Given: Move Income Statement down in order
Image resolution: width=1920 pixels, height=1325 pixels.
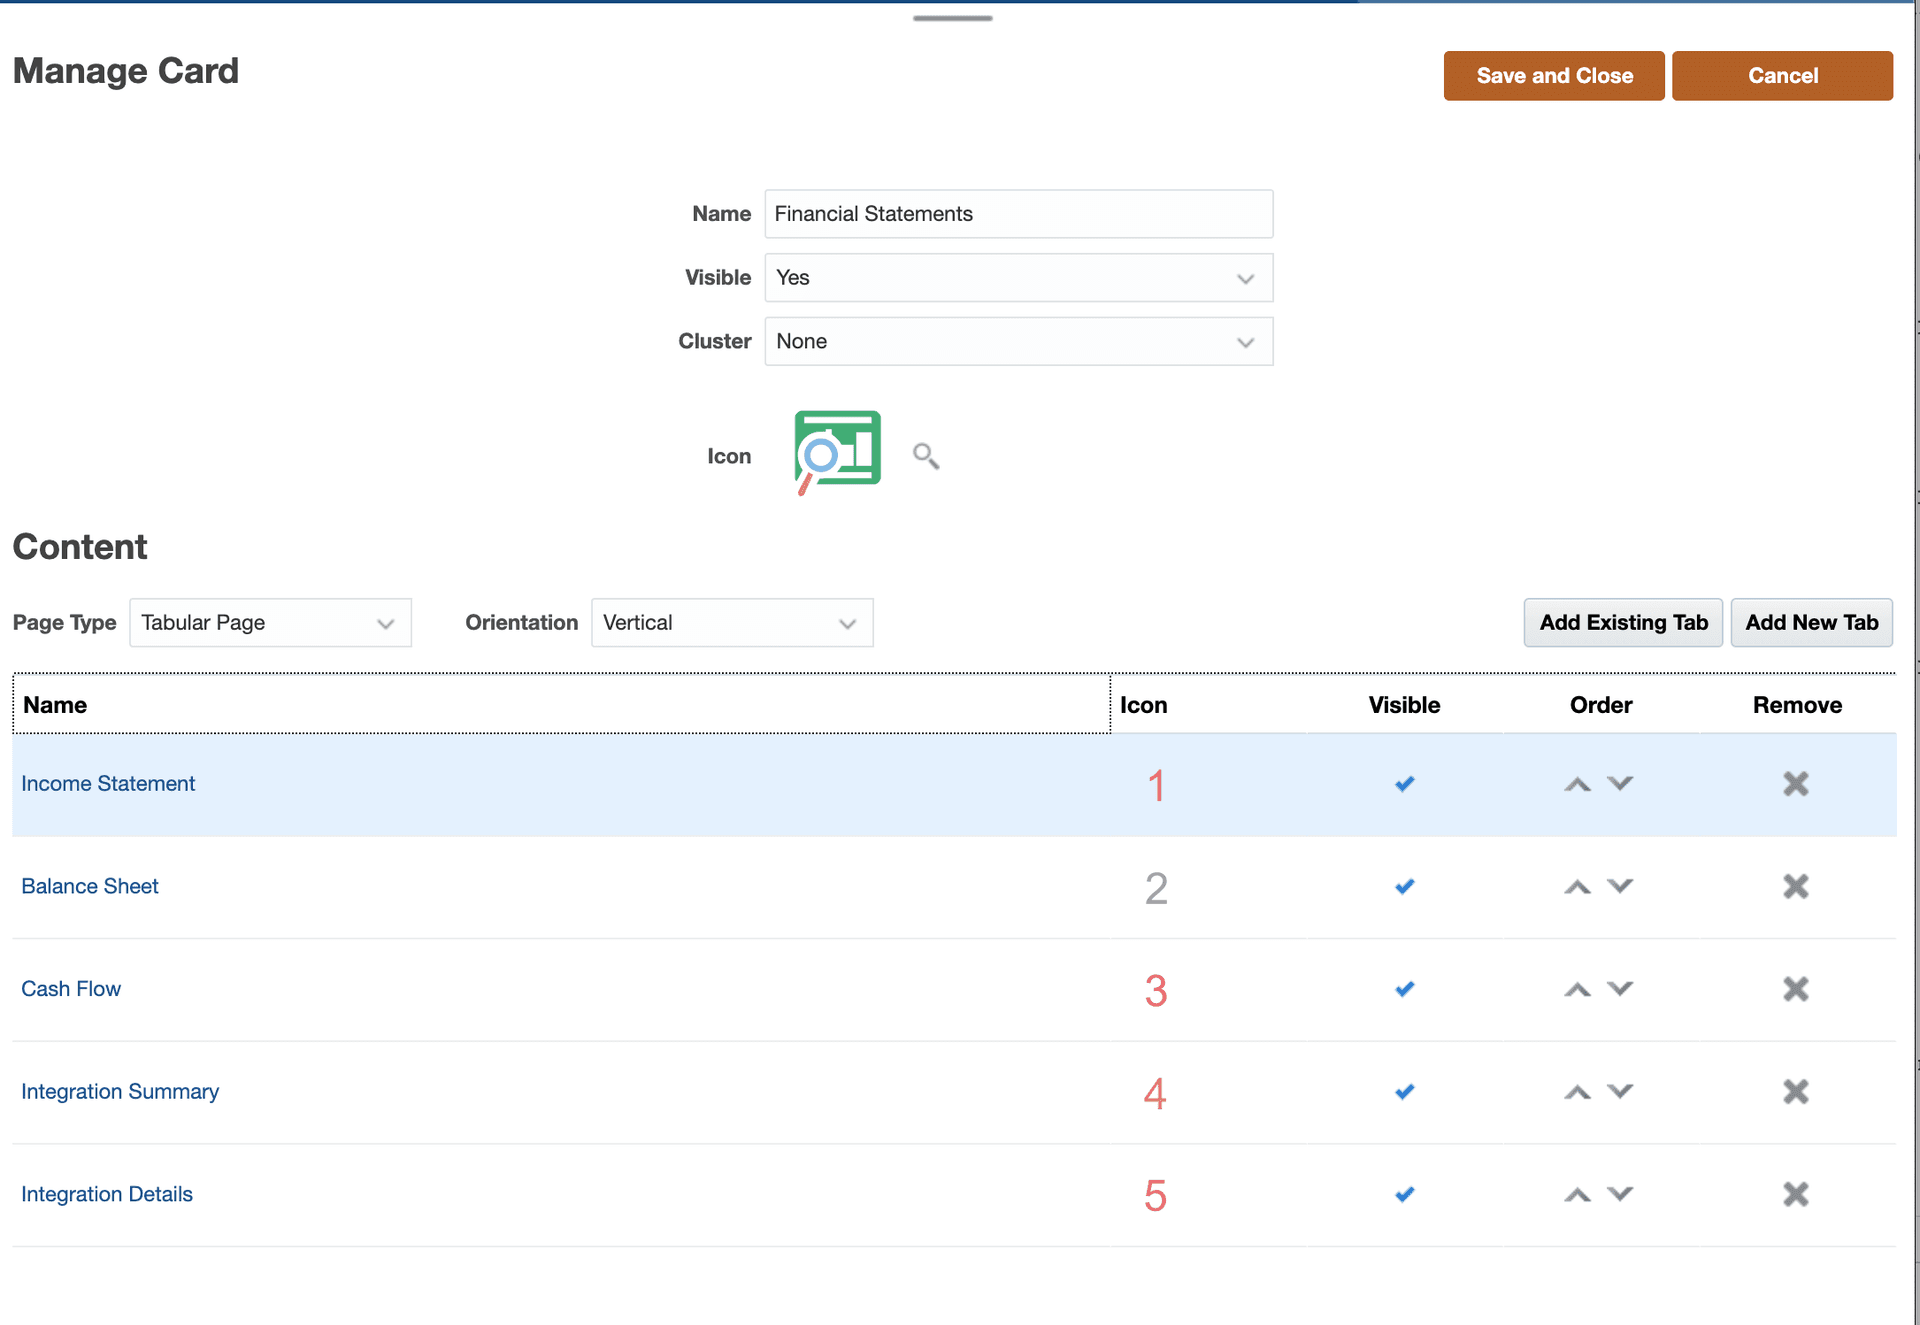Looking at the screenshot, I should coord(1620,783).
